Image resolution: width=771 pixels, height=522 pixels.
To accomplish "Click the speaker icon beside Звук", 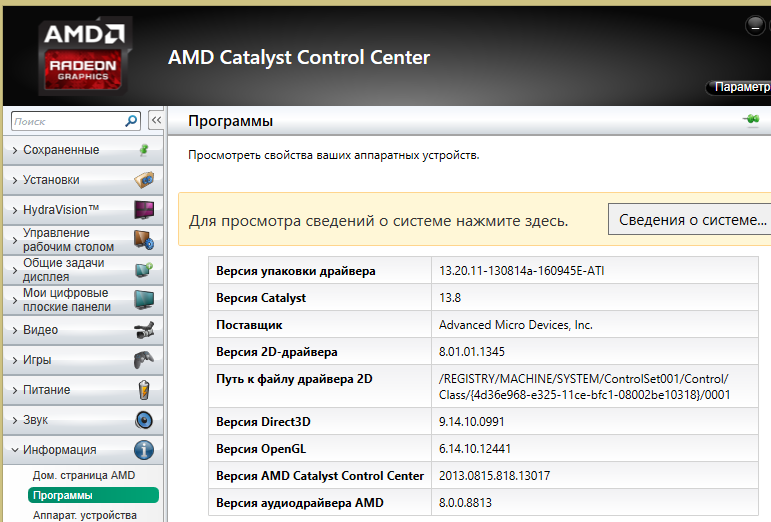I will tap(144, 420).
